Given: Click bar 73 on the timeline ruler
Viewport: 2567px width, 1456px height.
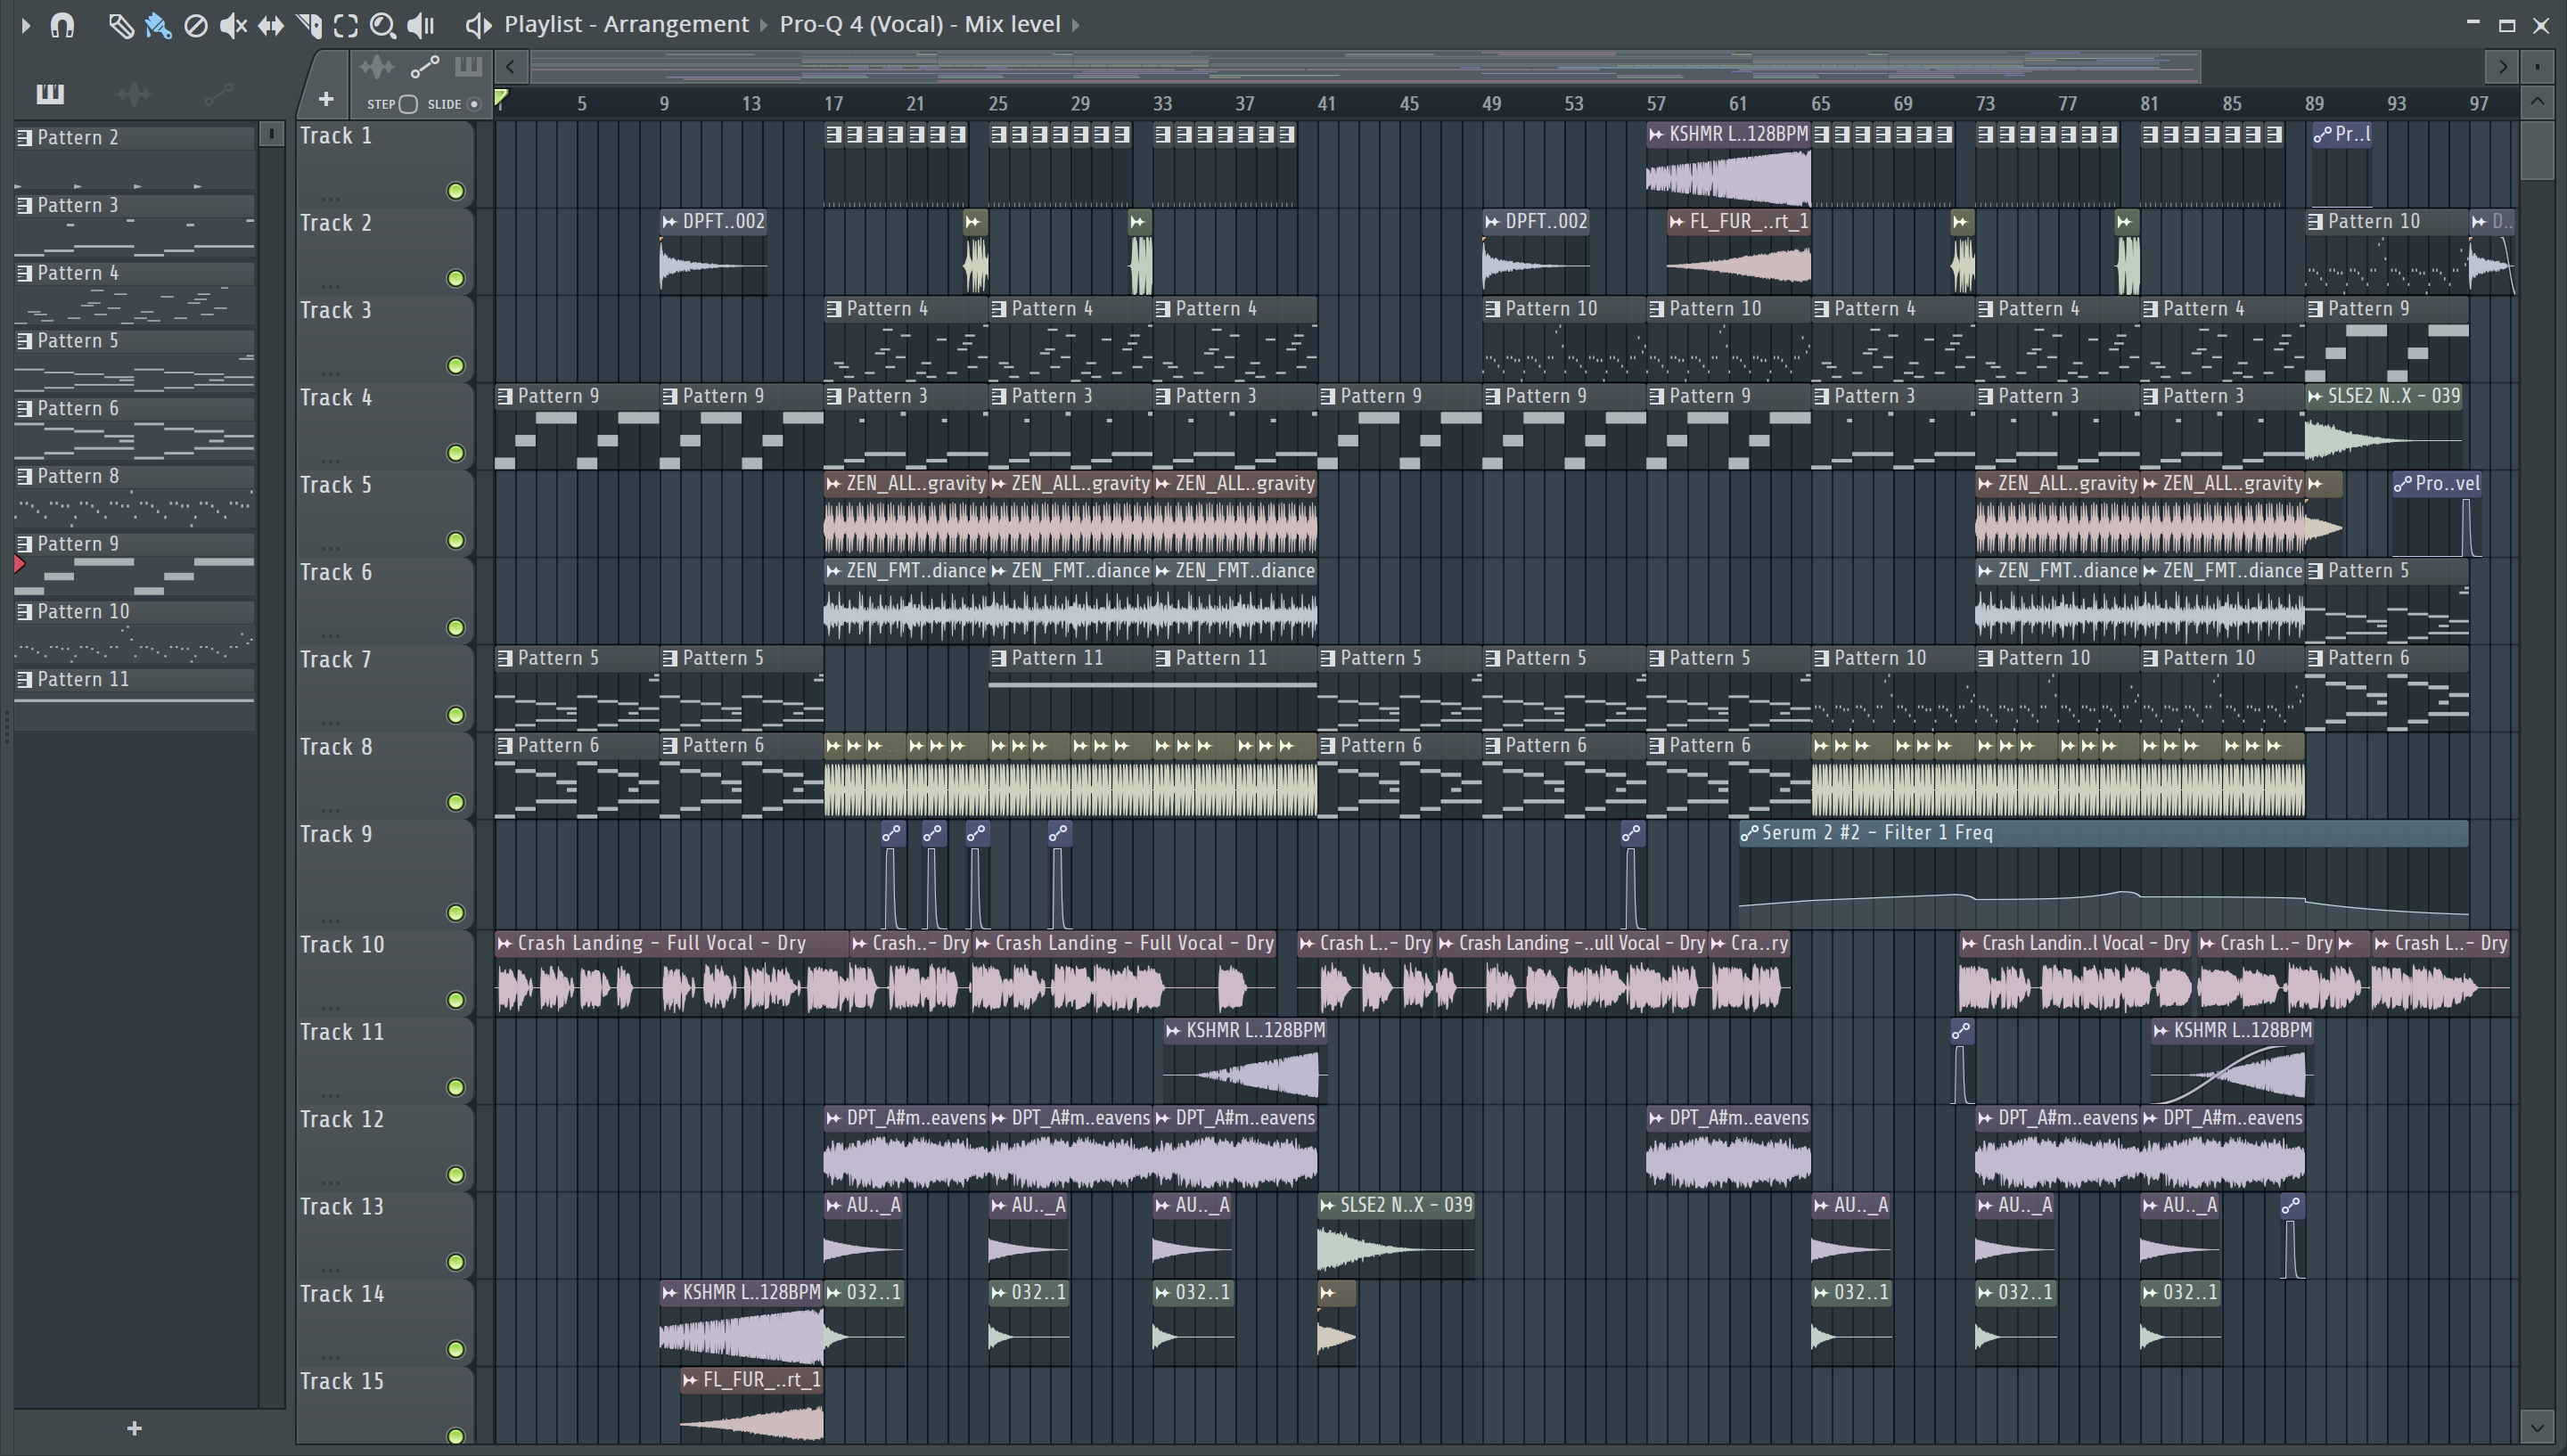Looking at the screenshot, I should pyautogui.click(x=1985, y=104).
